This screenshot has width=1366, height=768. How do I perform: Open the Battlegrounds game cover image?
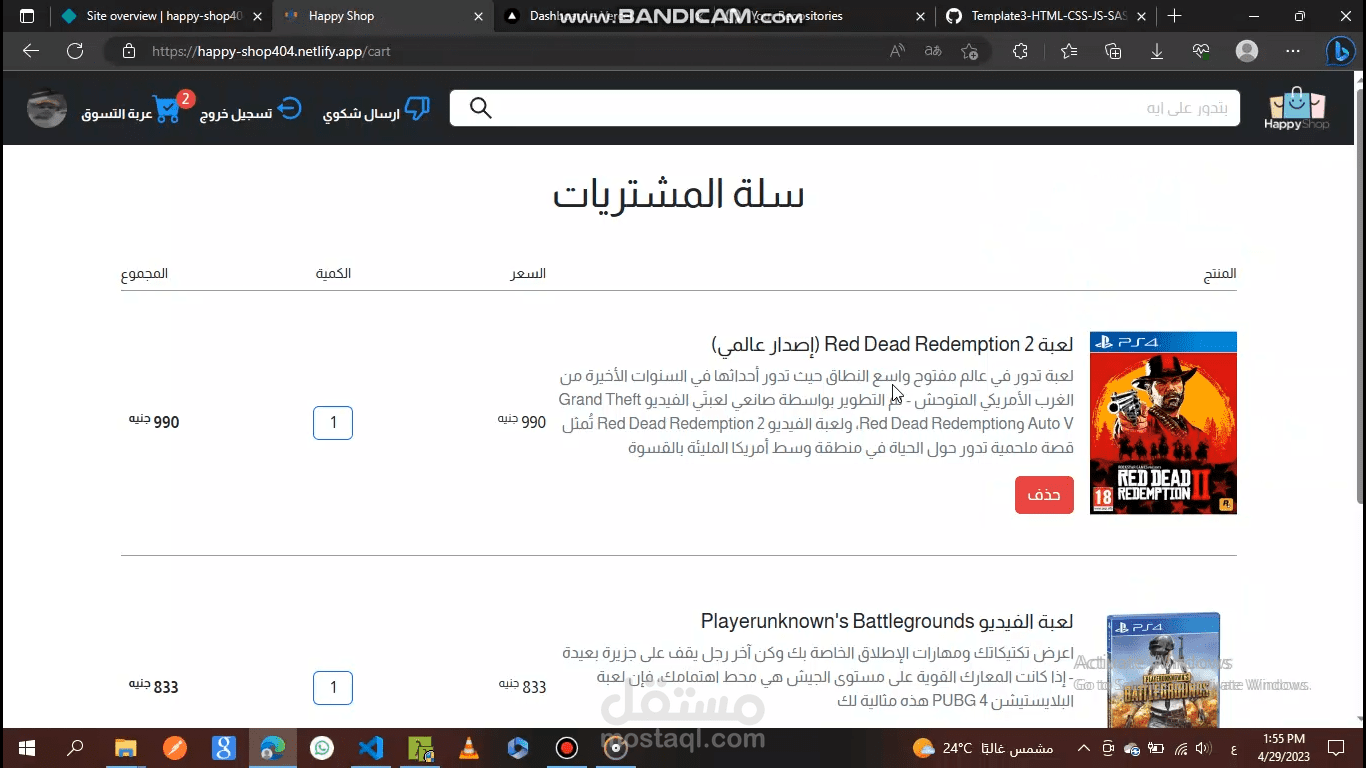point(1164,670)
